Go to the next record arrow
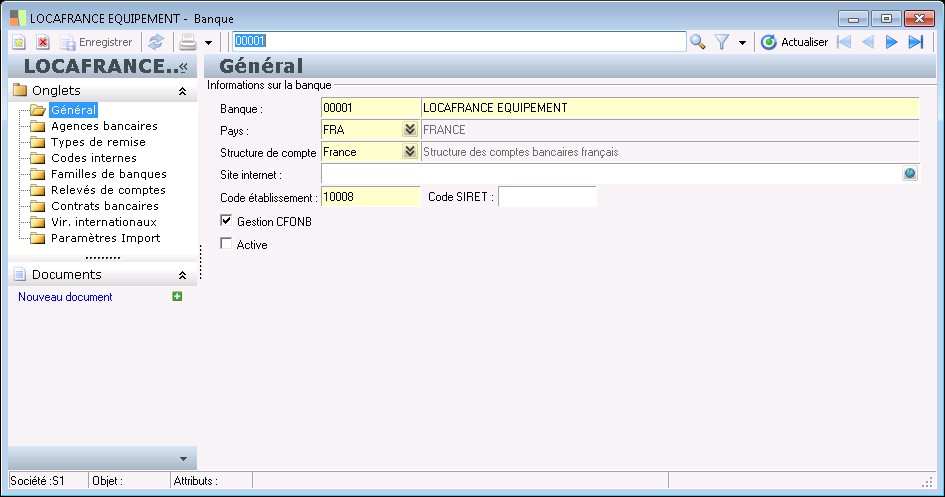The image size is (945, 497). pos(892,42)
